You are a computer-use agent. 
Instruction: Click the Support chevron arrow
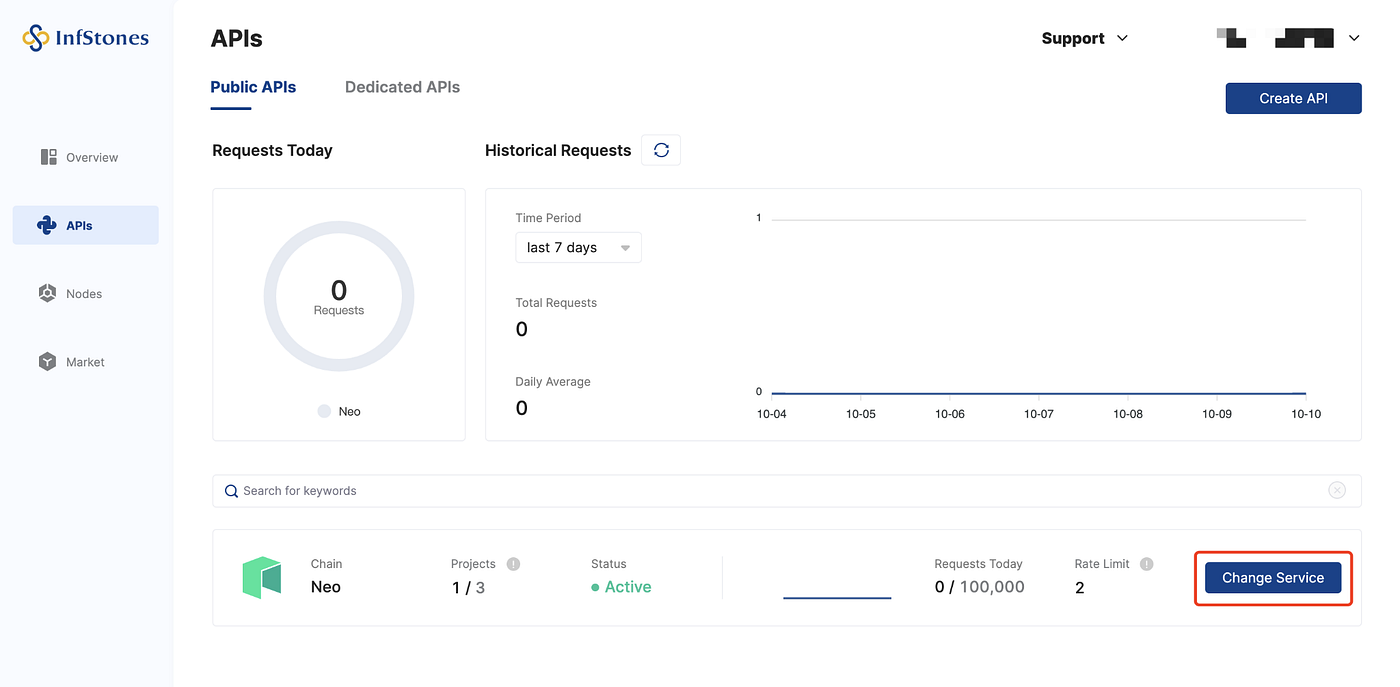[1122, 38]
